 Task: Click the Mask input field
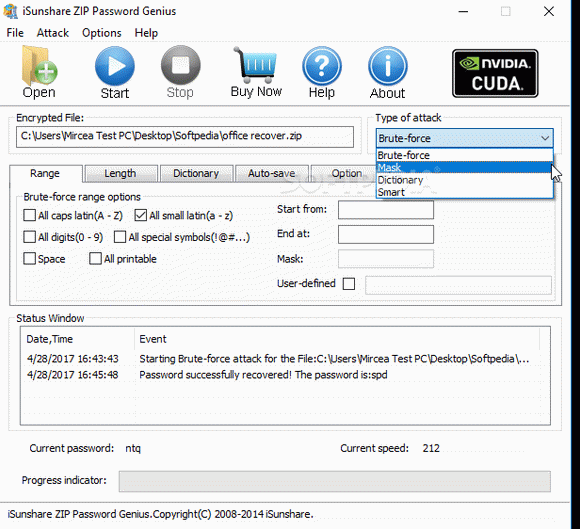[x=386, y=259]
